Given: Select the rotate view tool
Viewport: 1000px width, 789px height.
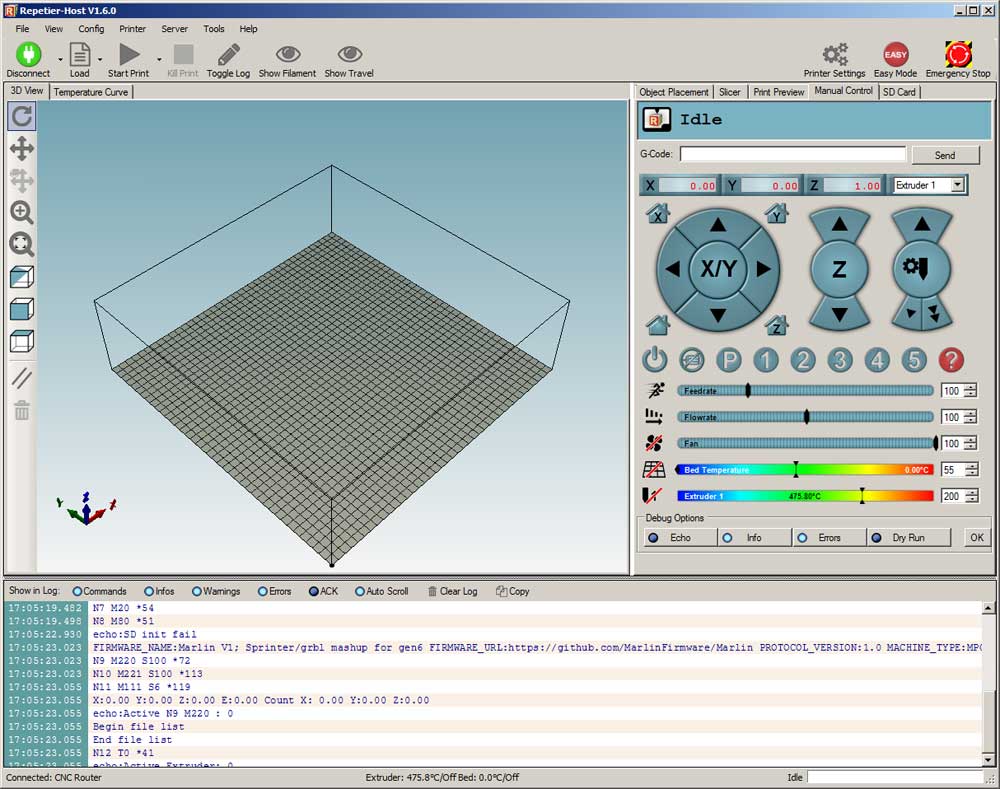Looking at the screenshot, I should pyautogui.click(x=22, y=116).
